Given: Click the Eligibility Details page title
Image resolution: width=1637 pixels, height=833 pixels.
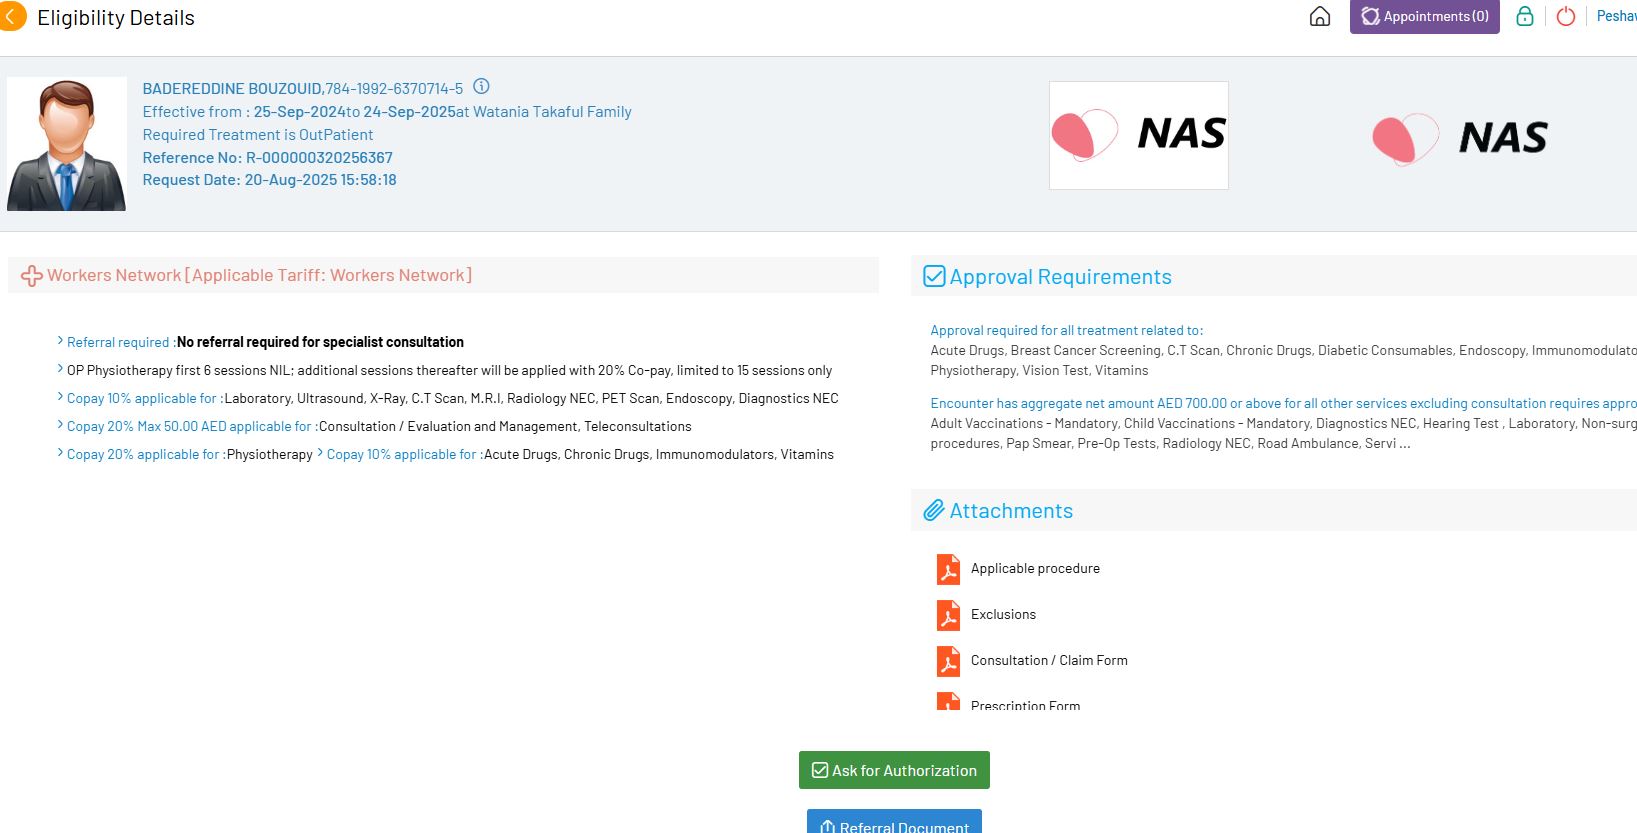Looking at the screenshot, I should tap(116, 18).
